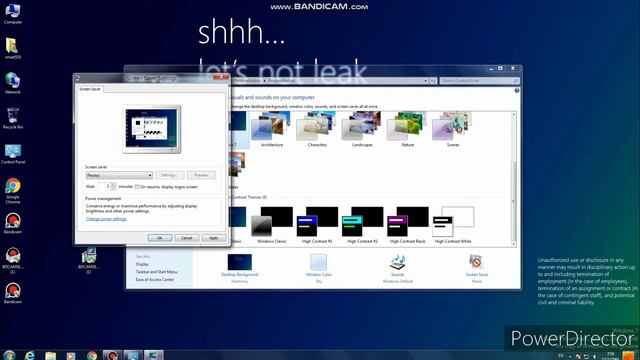Open Desktop Background settings in Personalization
The height and width of the screenshot is (360, 640).
click(240, 268)
